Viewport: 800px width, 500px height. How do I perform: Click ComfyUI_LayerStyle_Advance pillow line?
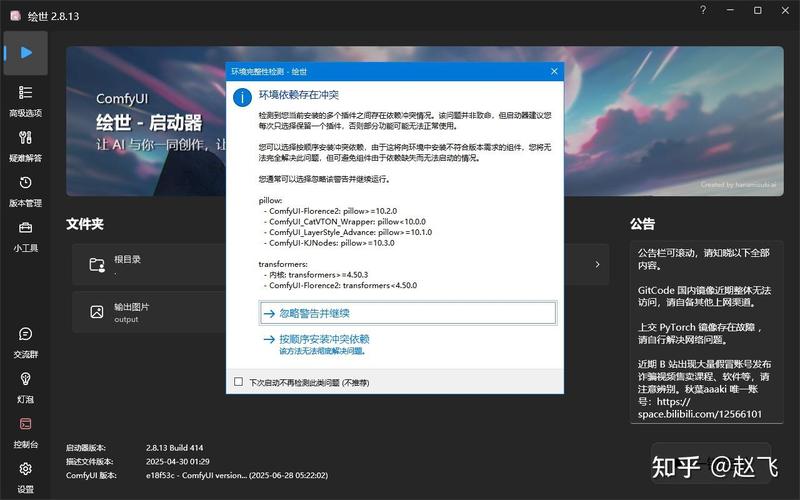tap(350, 232)
